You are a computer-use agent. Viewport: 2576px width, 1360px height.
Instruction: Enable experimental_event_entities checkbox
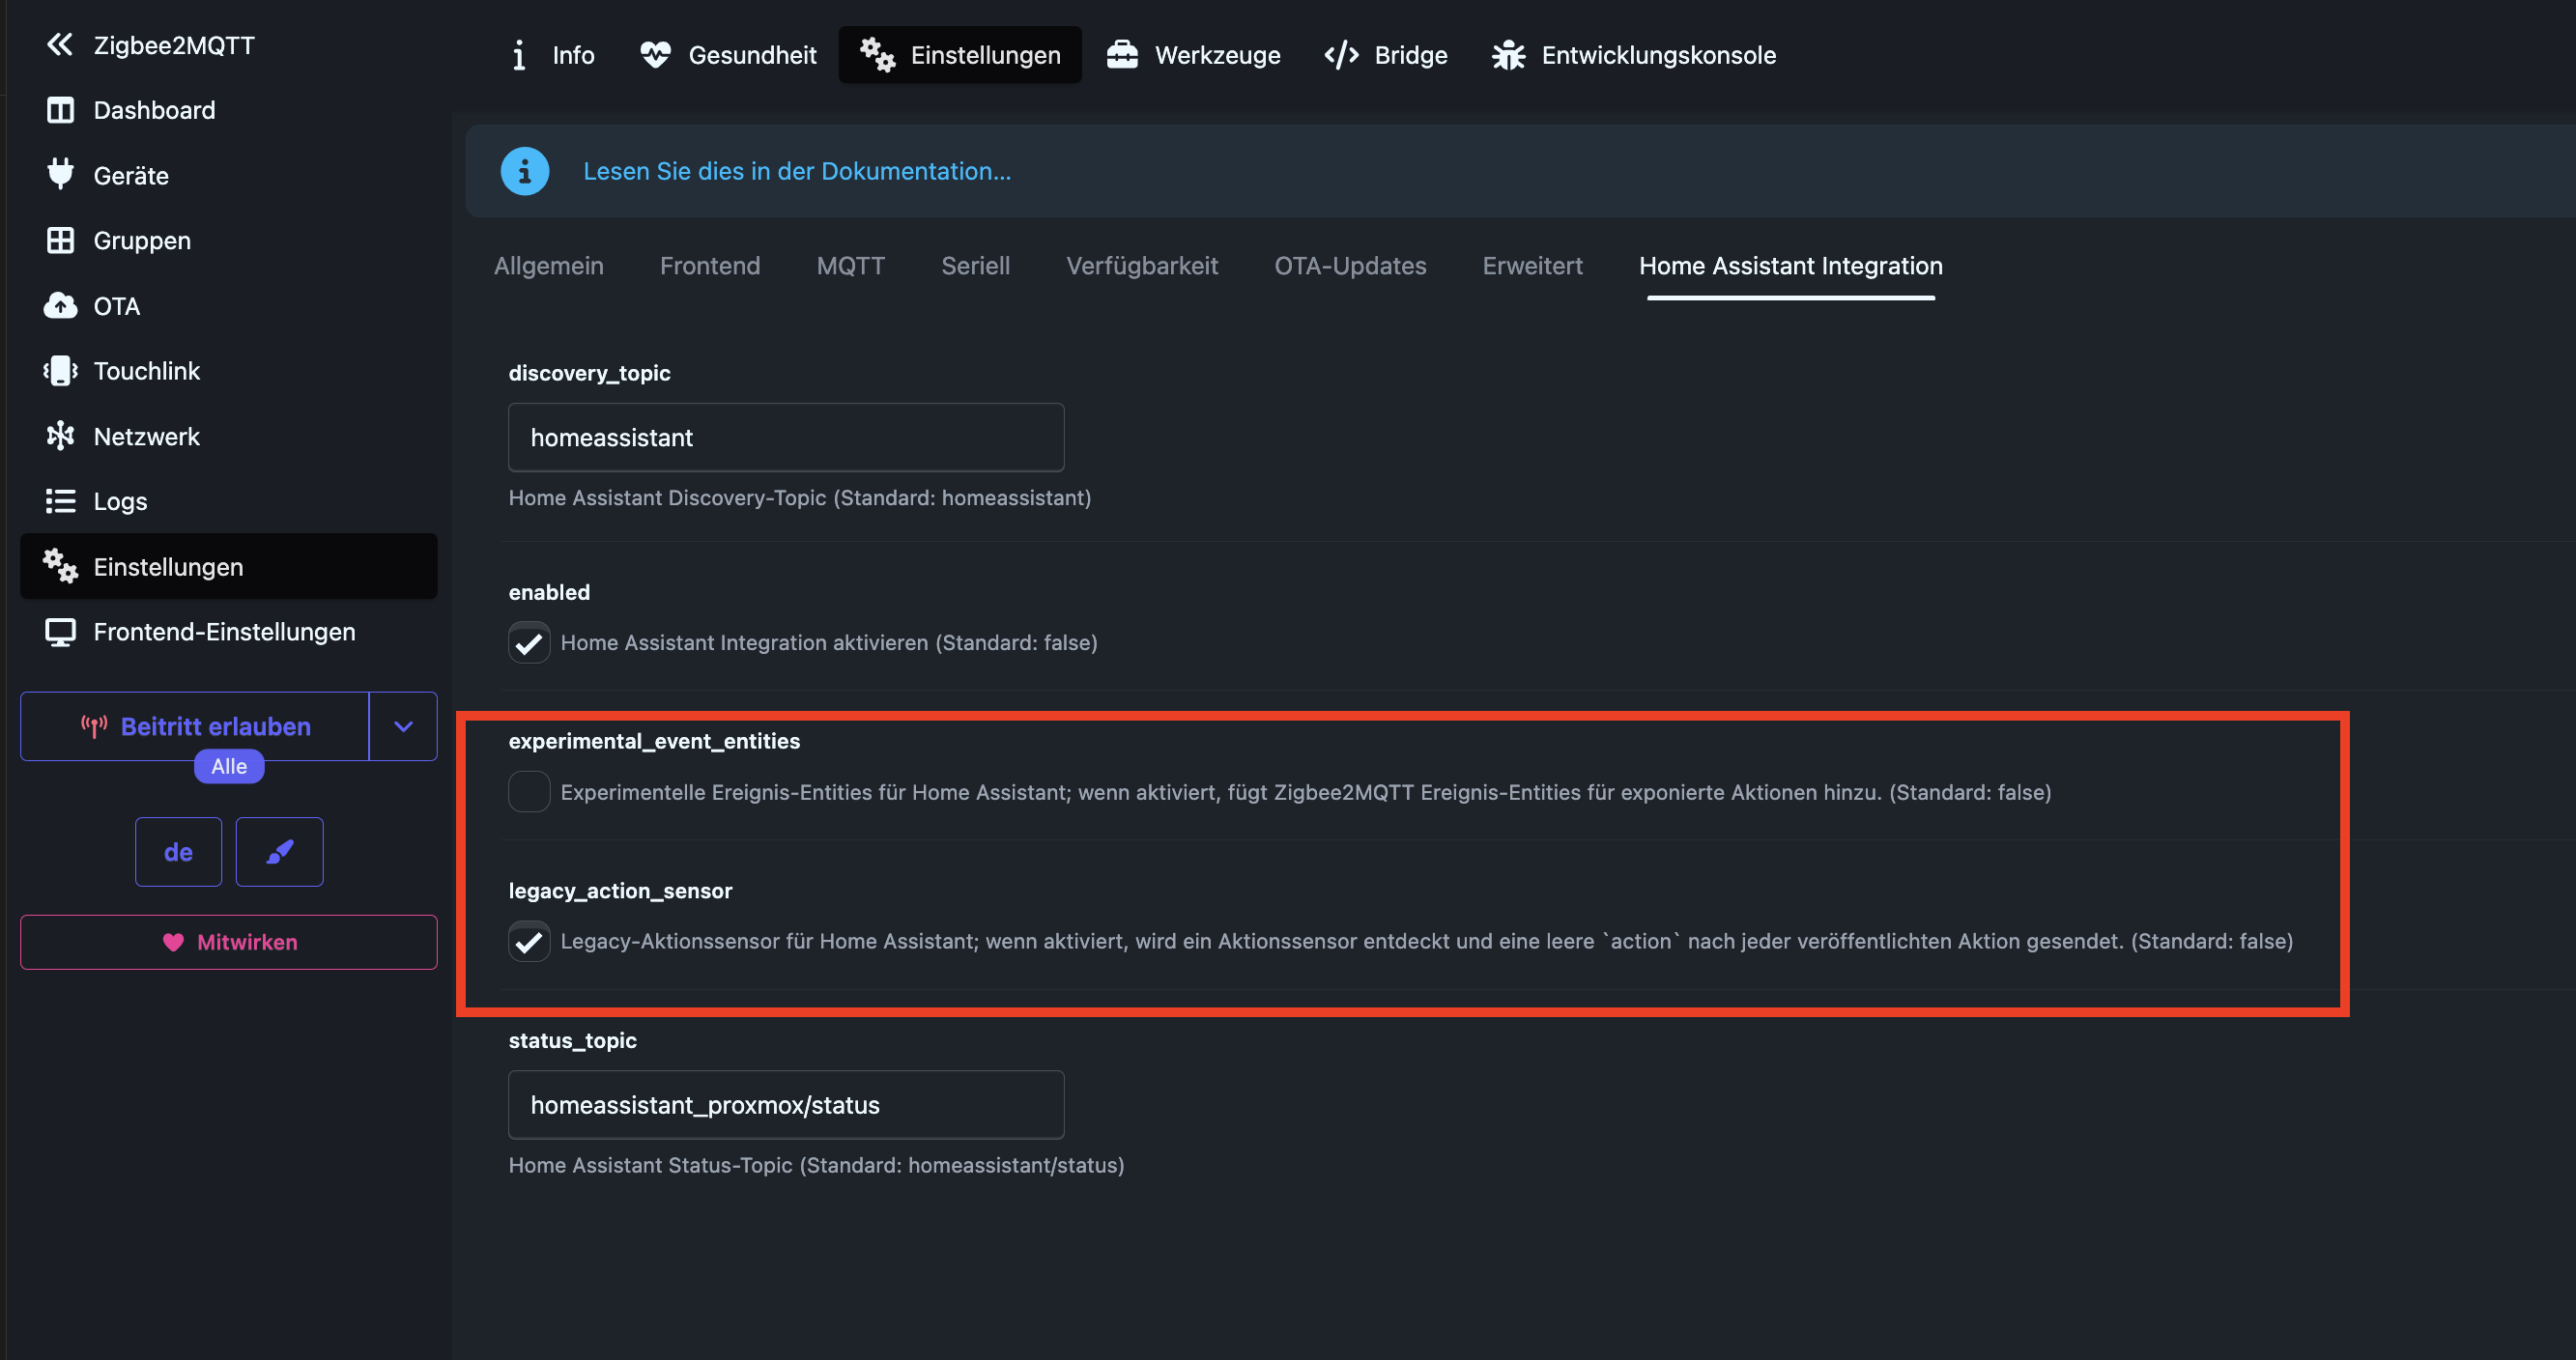[x=529, y=792]
